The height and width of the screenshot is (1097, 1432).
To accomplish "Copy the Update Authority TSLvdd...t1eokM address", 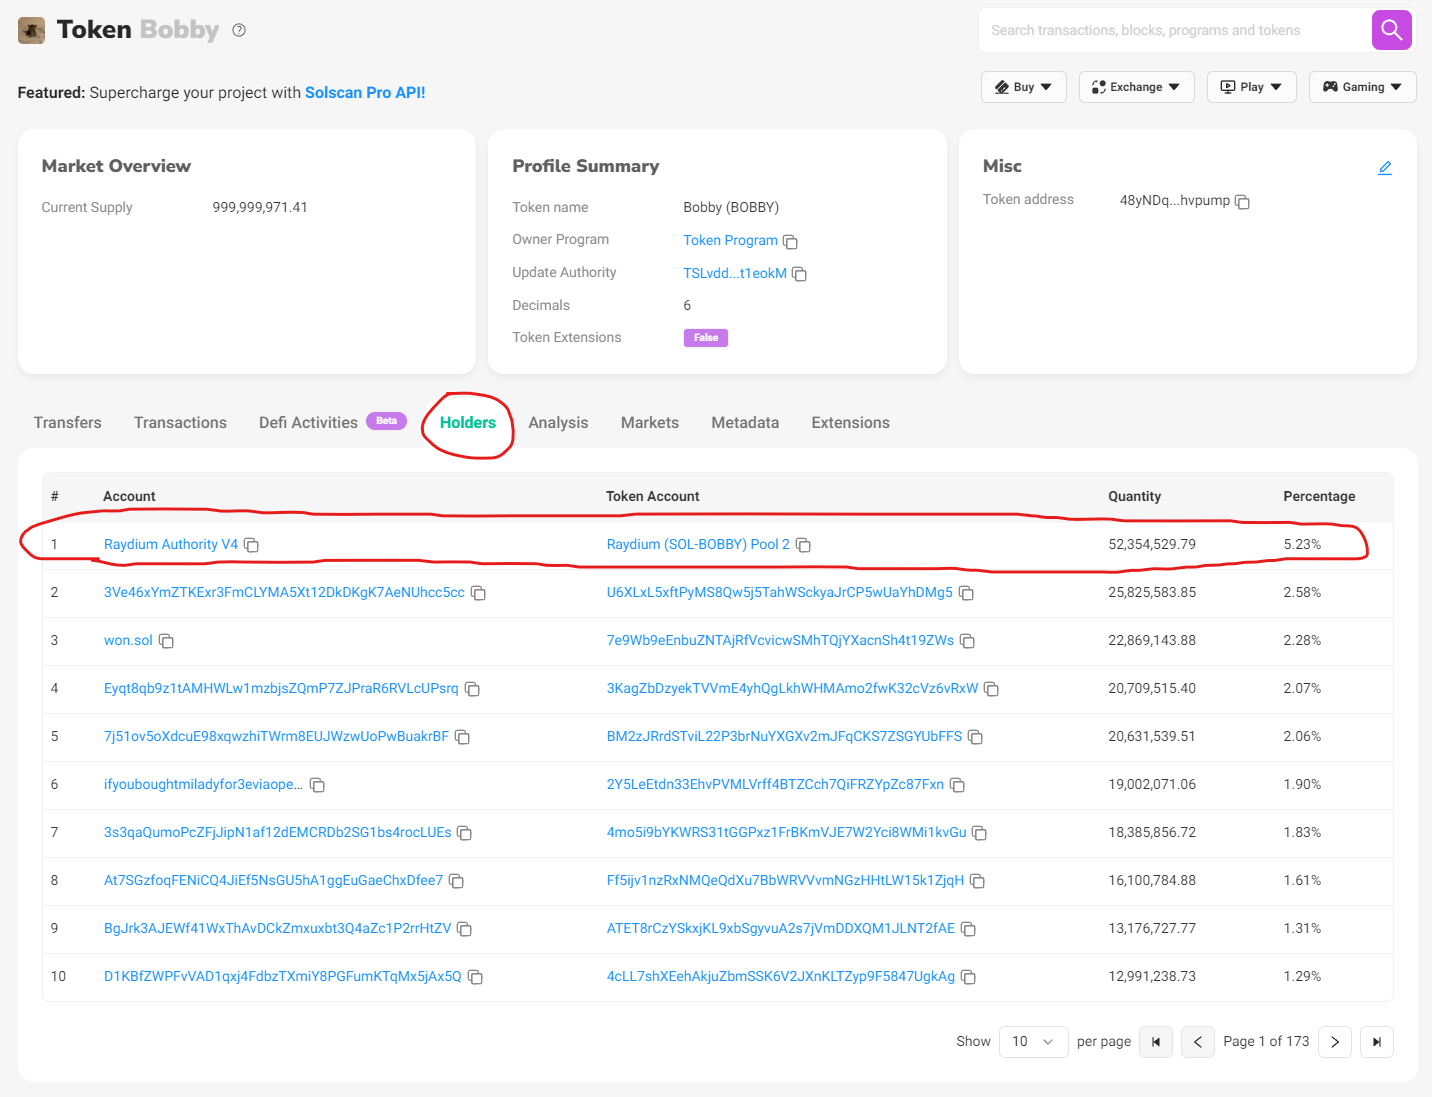I will [x=799, y=274].
